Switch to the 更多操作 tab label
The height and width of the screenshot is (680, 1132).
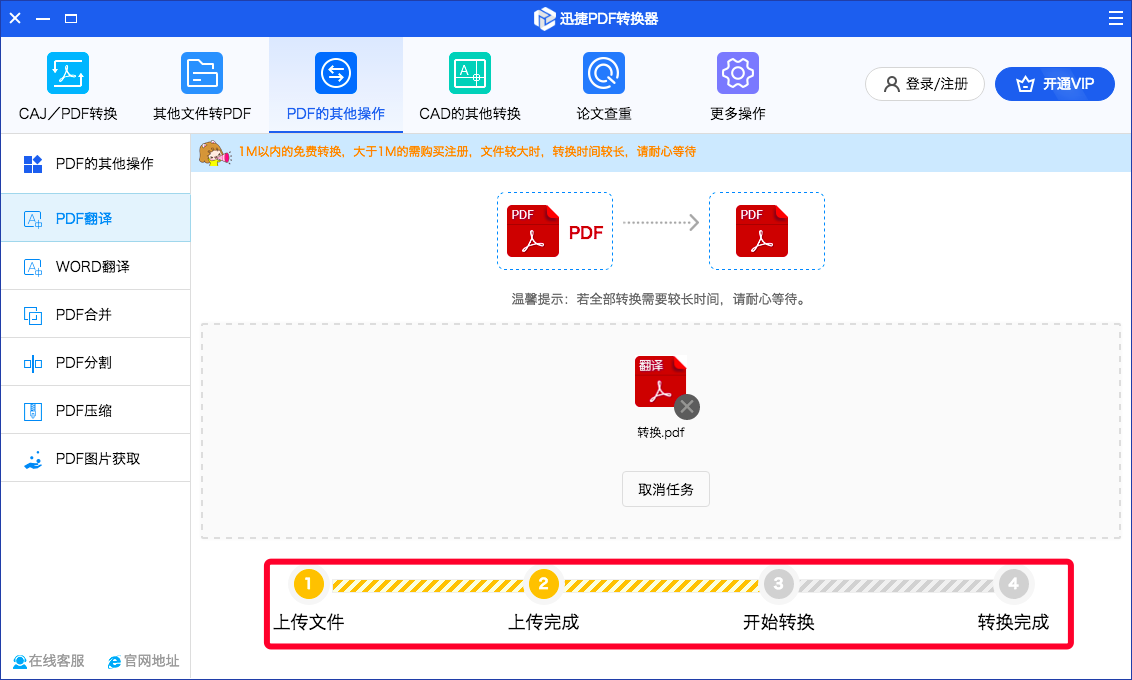tap(738, 114)
